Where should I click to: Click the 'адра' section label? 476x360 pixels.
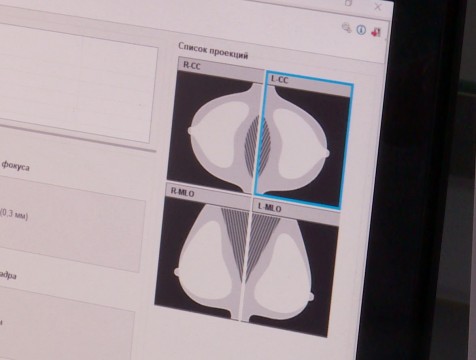click(x=7, y=275)
